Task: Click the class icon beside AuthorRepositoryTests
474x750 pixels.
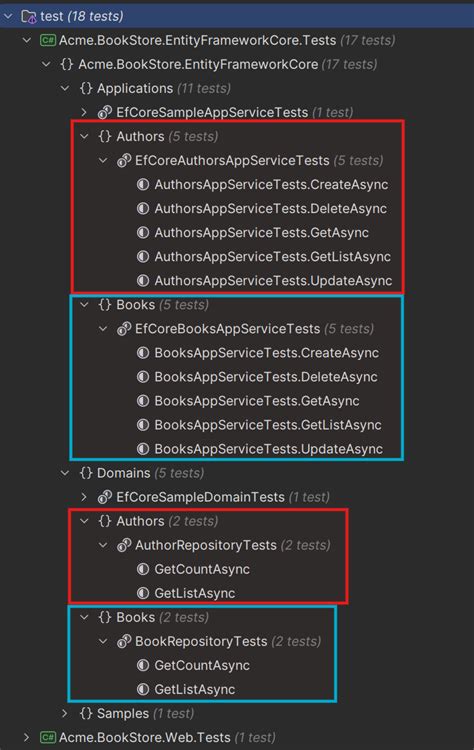Action: (x=124, y=545)
